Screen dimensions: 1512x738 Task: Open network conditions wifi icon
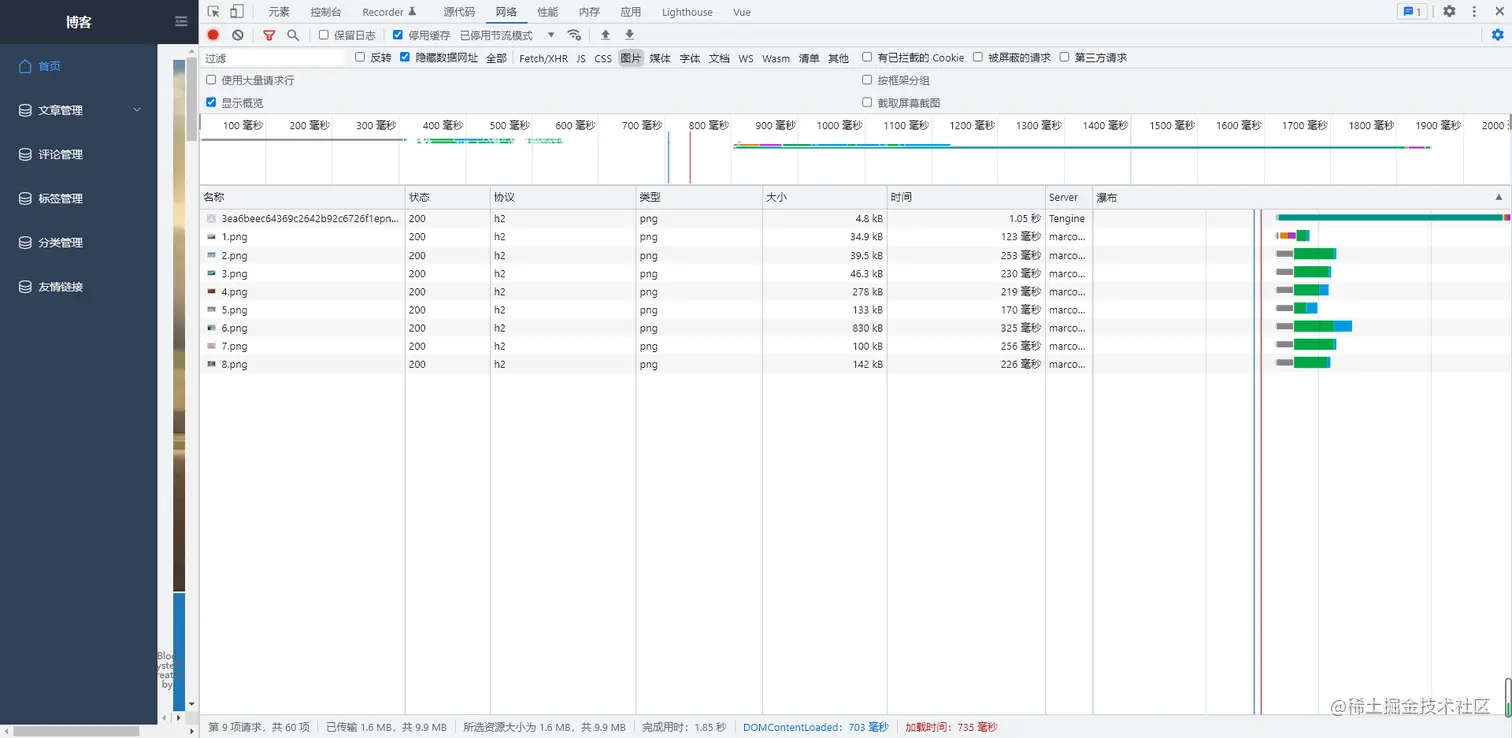click(574, 35)
